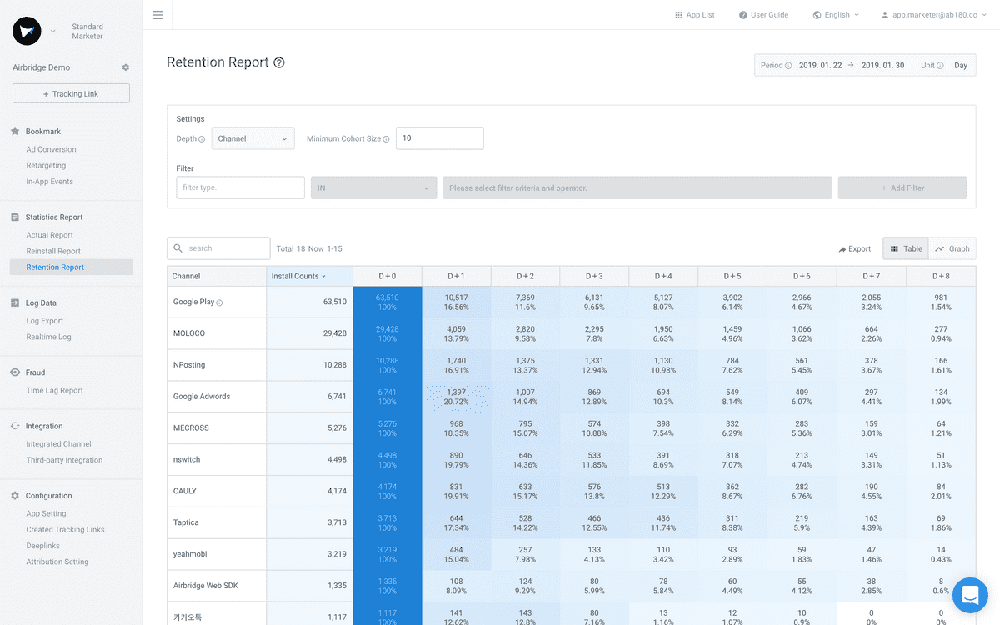The height and width of the screenshot is (625, 1000).
Task: Open the Depth Channel dropdown
Action: coord(253,138)
